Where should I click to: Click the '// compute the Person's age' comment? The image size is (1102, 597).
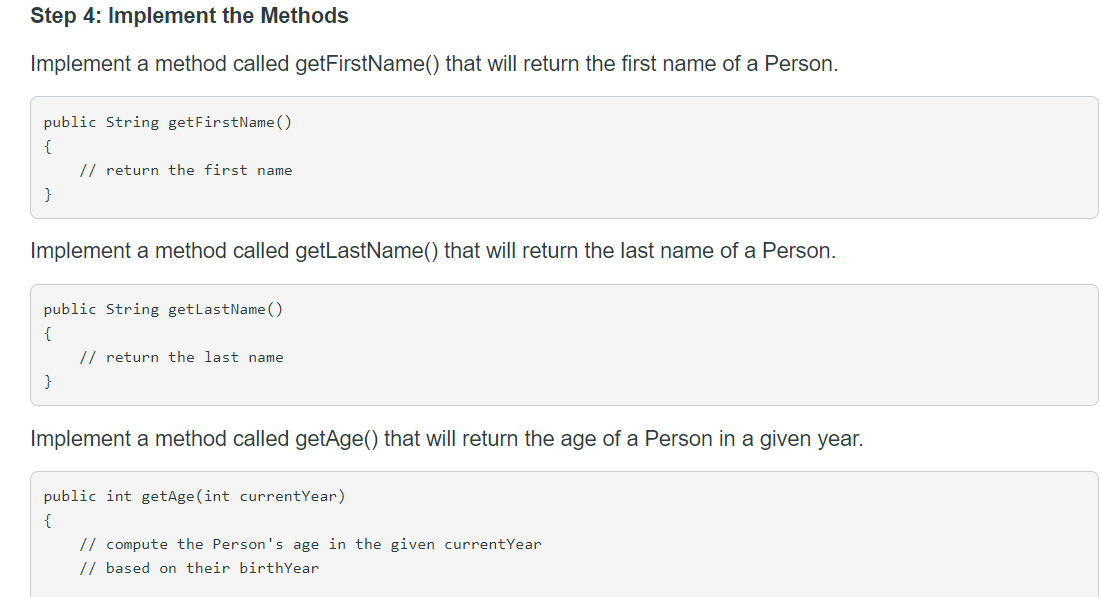coord(310,544)
